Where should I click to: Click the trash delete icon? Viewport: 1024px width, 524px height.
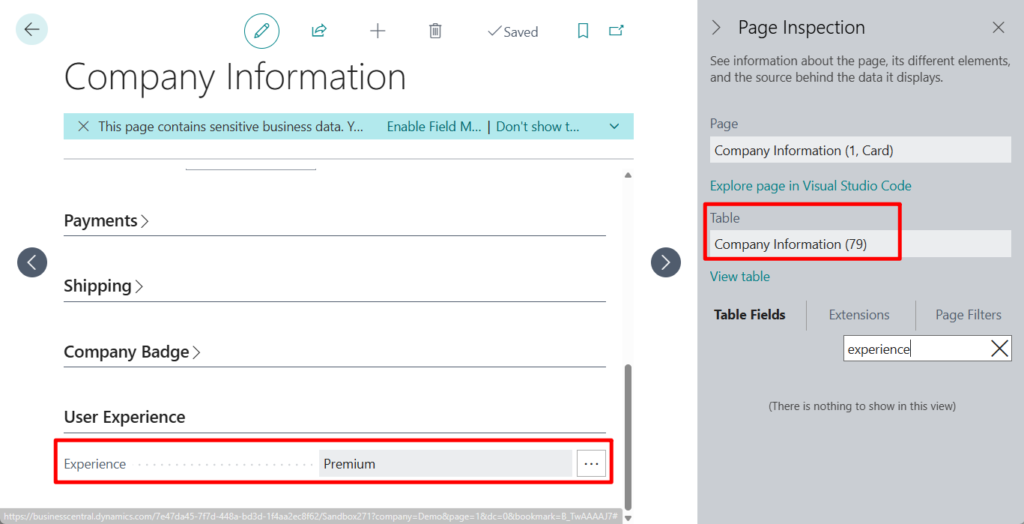click(x=435, y=31)
